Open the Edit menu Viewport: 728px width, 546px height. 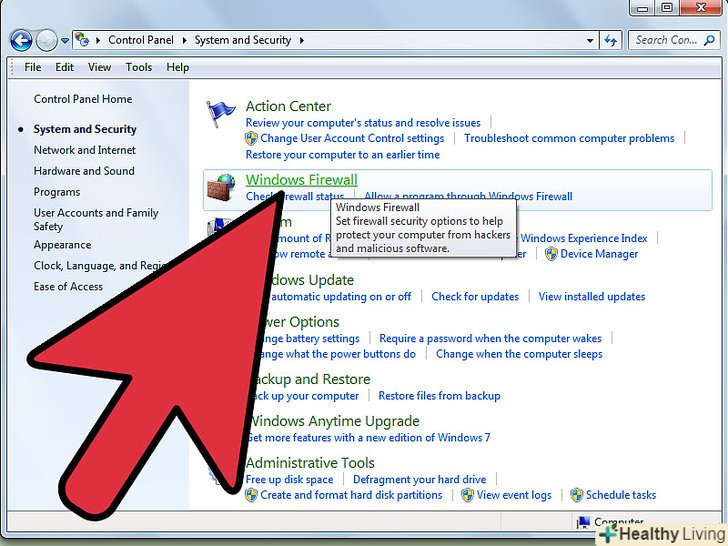(65, 67)
